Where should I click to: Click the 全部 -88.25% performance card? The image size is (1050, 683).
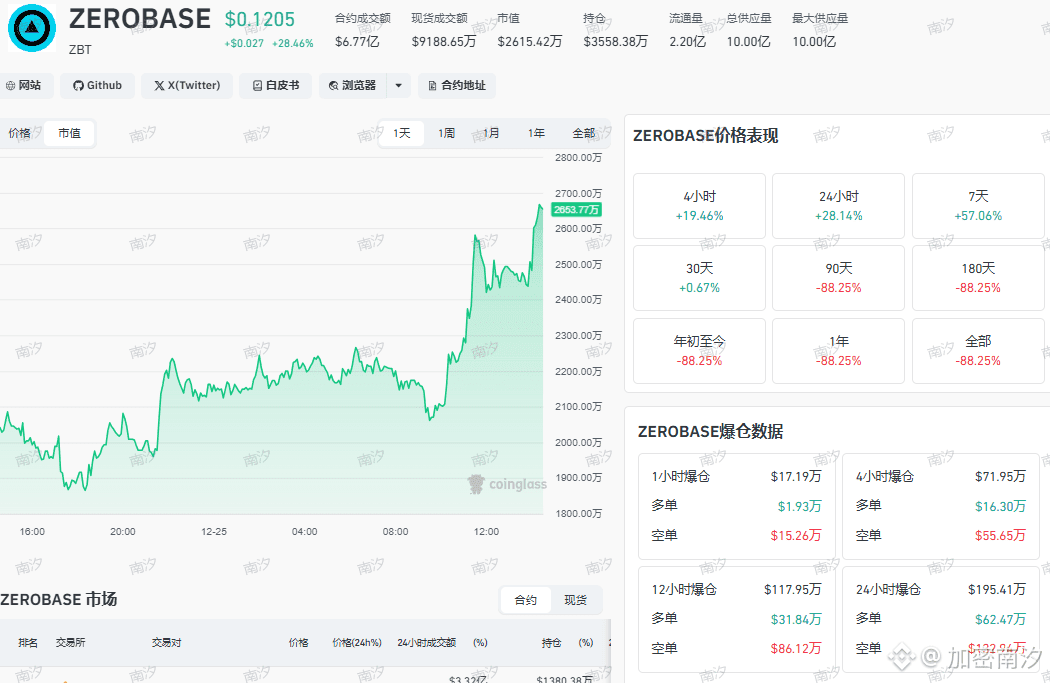pos(978,351)
